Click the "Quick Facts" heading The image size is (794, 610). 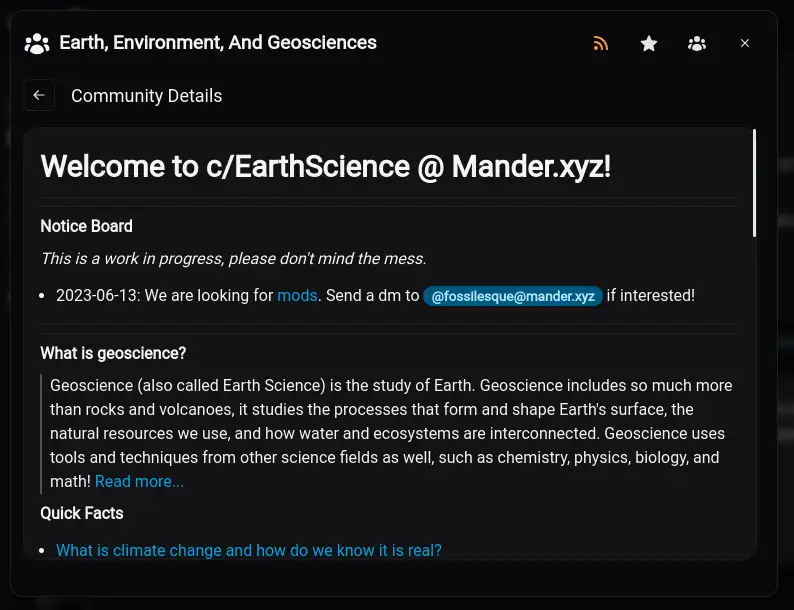[82, 513]
